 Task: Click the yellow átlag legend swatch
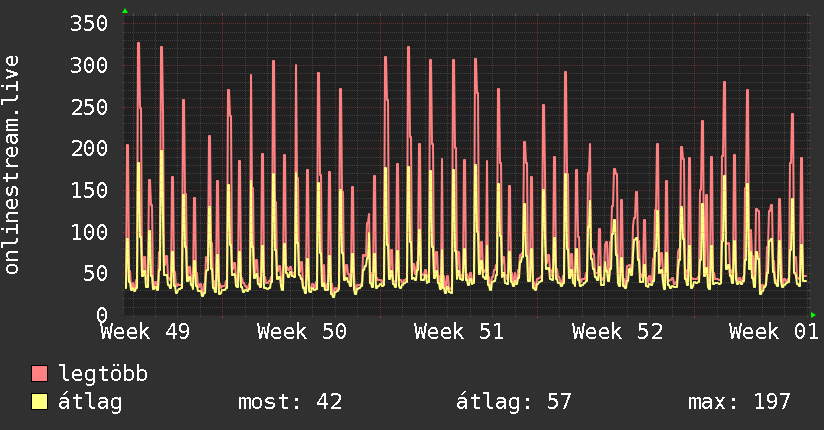click(x=39, y=402)
